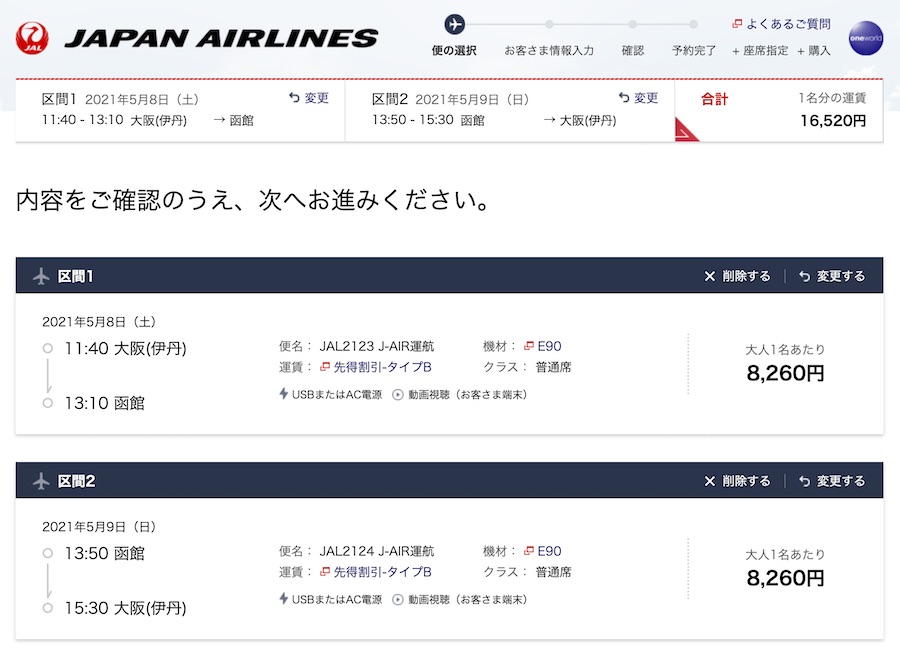Change 区間2 flight with 変更する
The height and width of the screenshot is (653, 900).
point(832,481)
